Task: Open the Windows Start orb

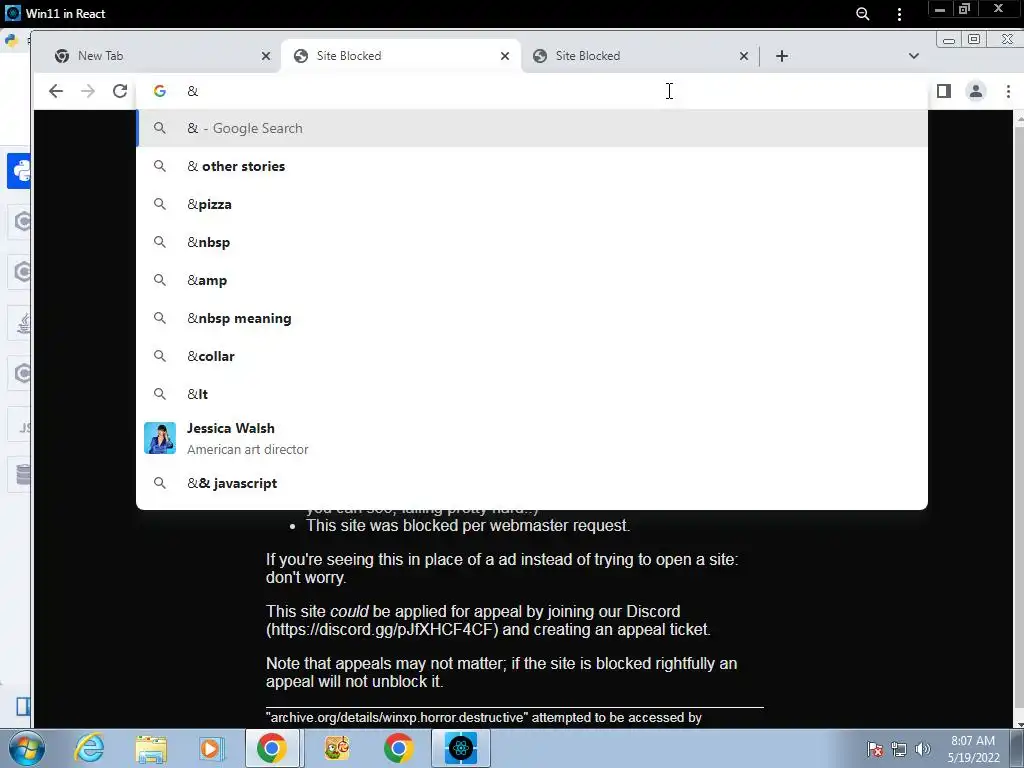Action: tap(27, 748)
